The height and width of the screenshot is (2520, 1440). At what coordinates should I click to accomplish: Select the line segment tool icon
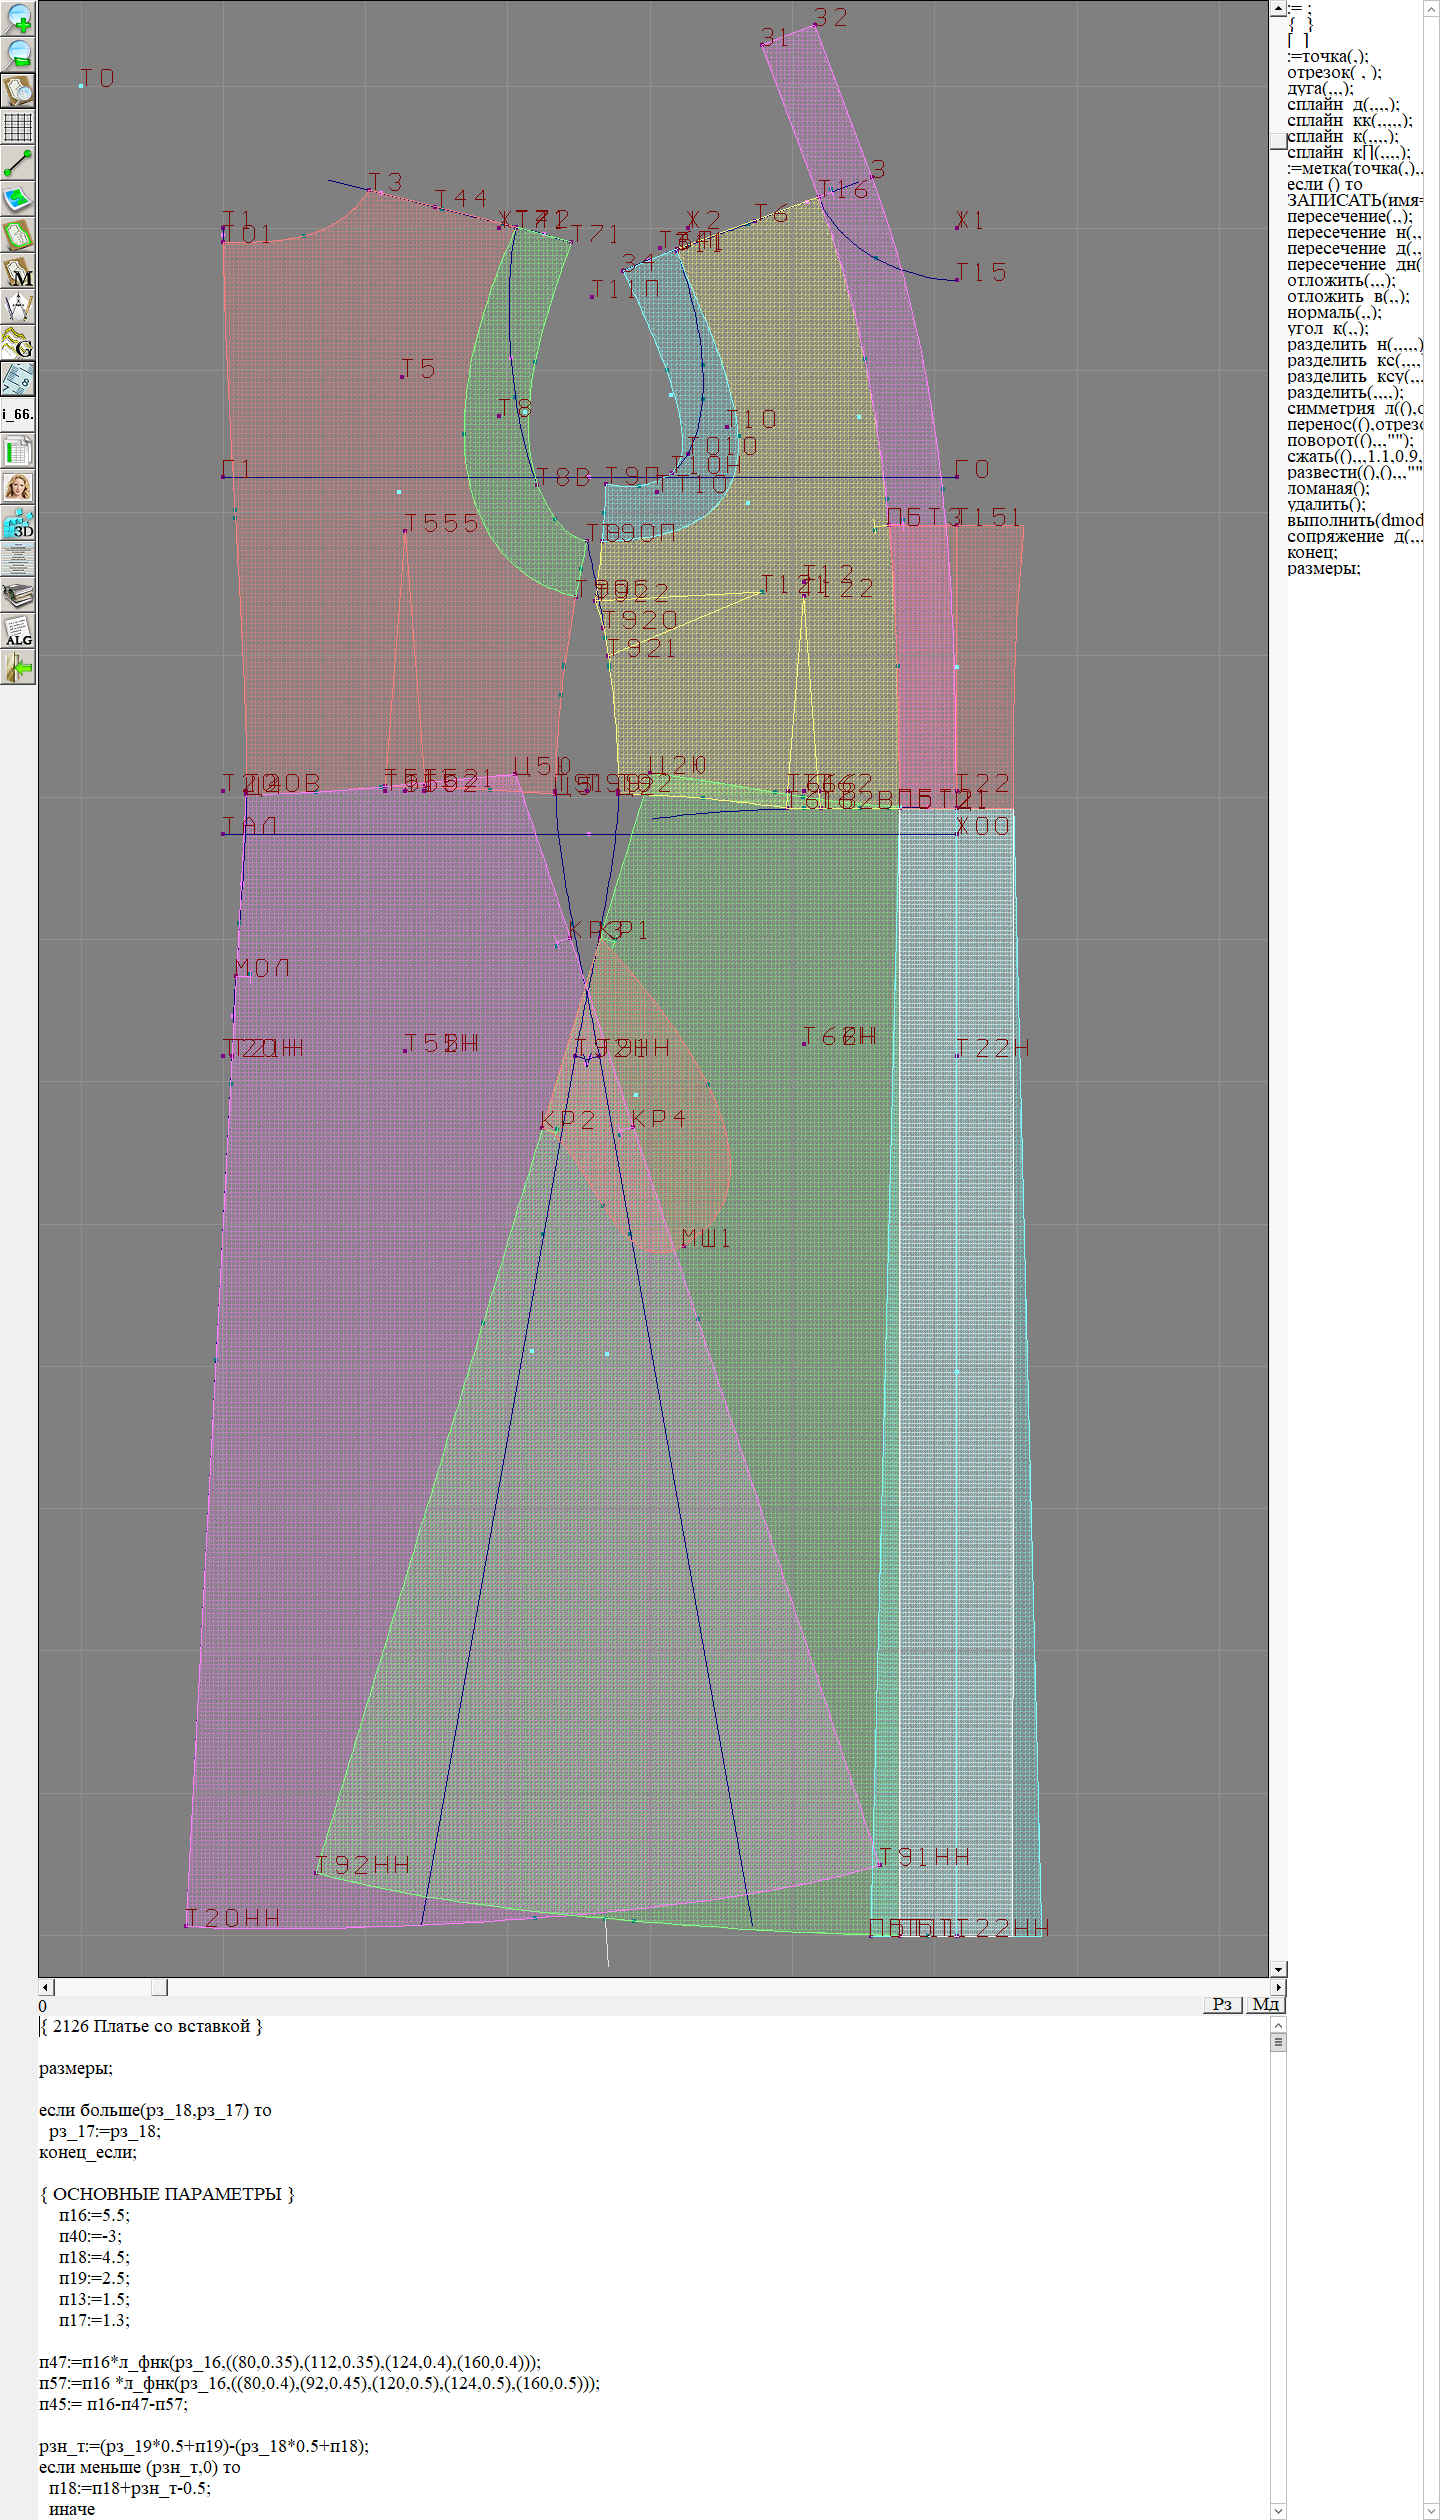[18, 163]
